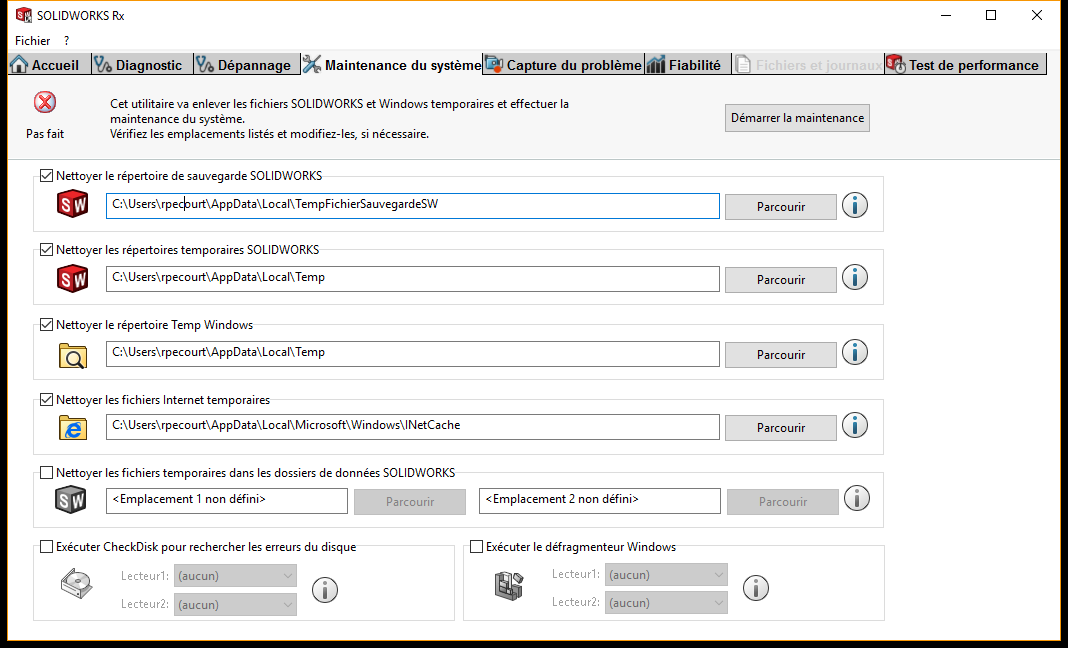Click info icon next to defragmenter drives

756,588
